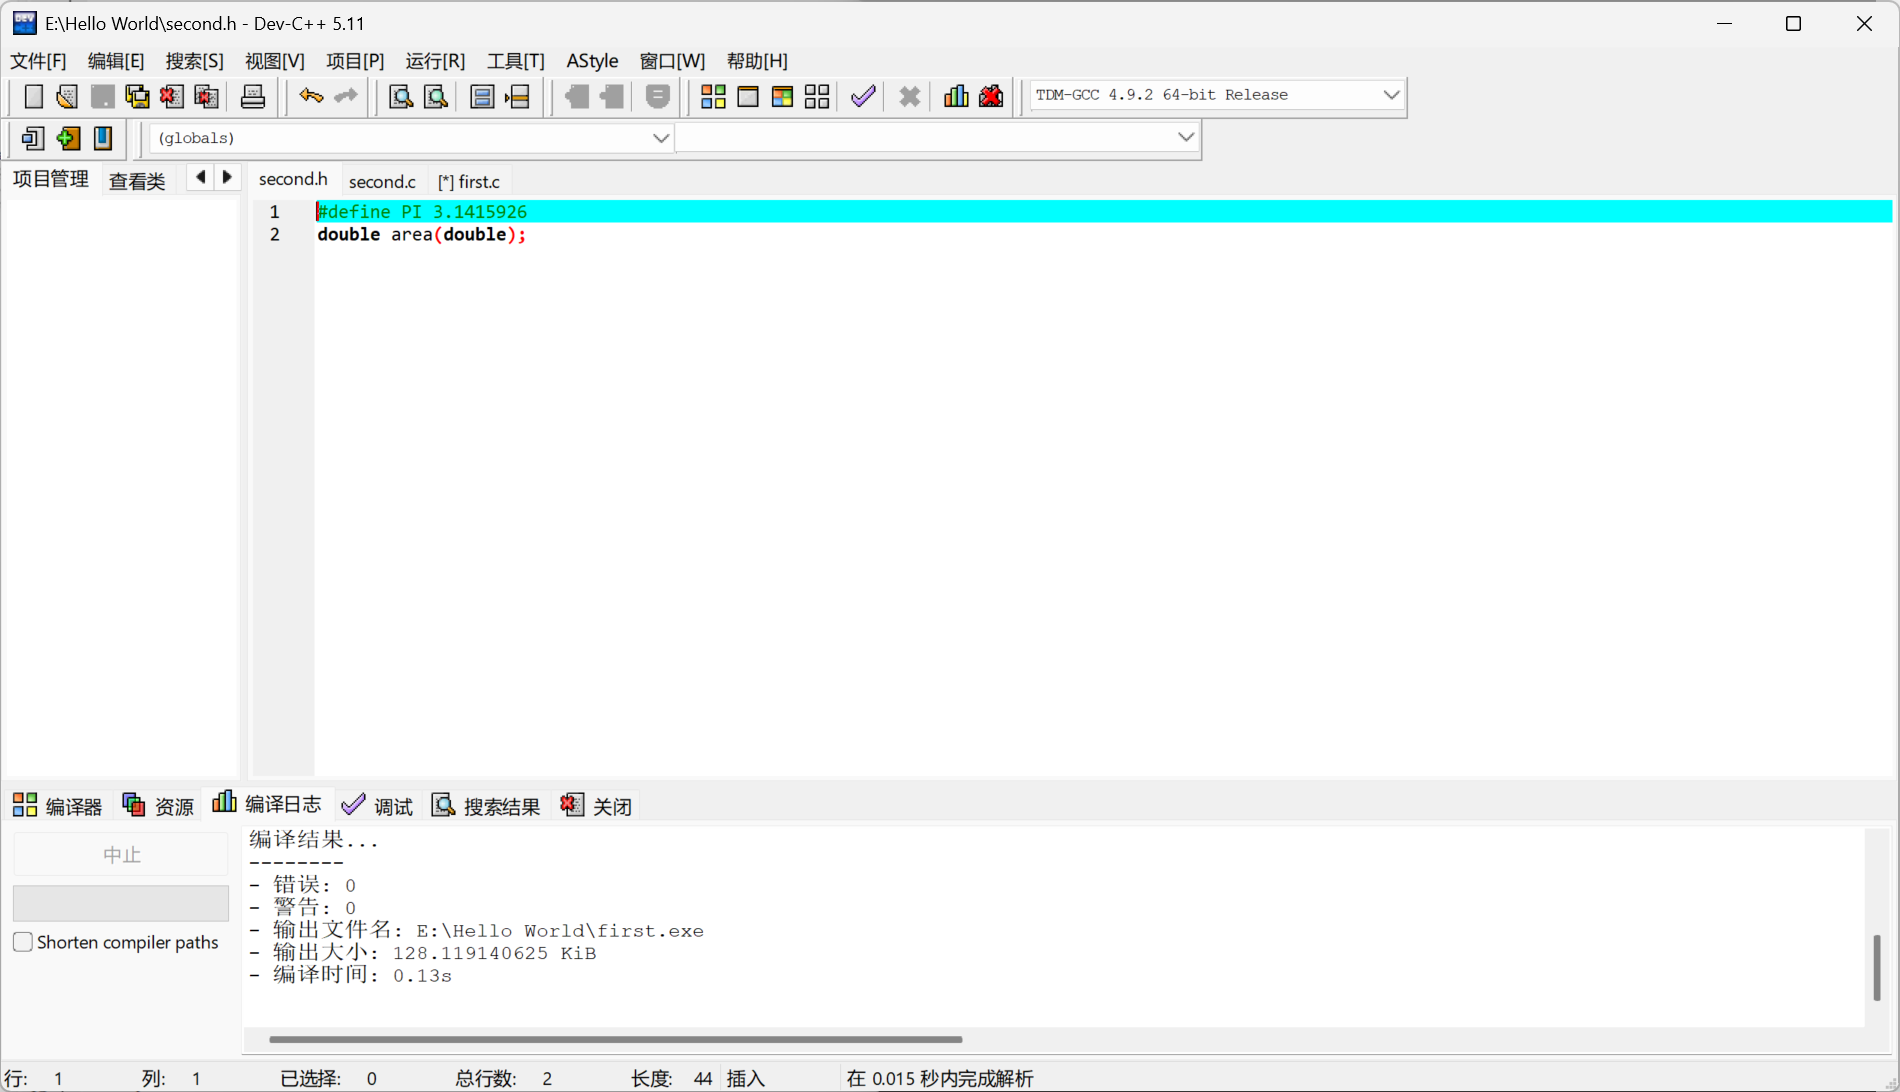Open the 调试 bottom tab
Viewport: 1900px width, 1092px height.
tap(377, 806)
